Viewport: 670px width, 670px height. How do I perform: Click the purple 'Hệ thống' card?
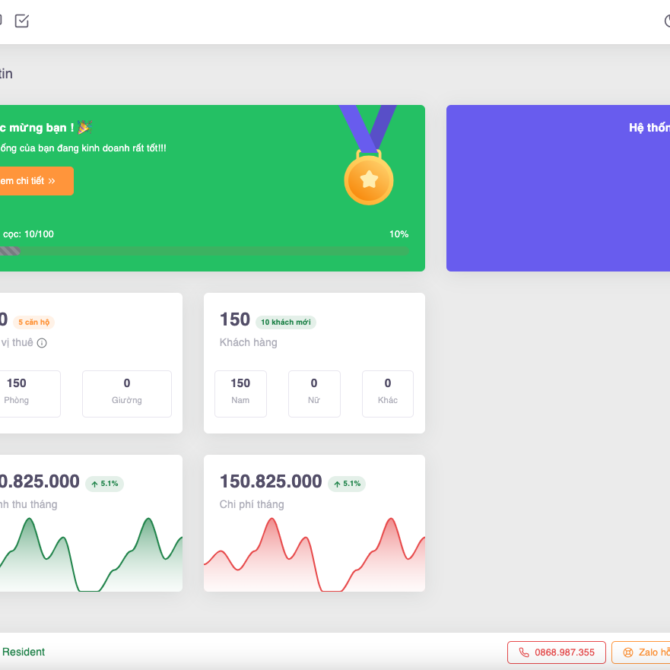click(558, 188)
